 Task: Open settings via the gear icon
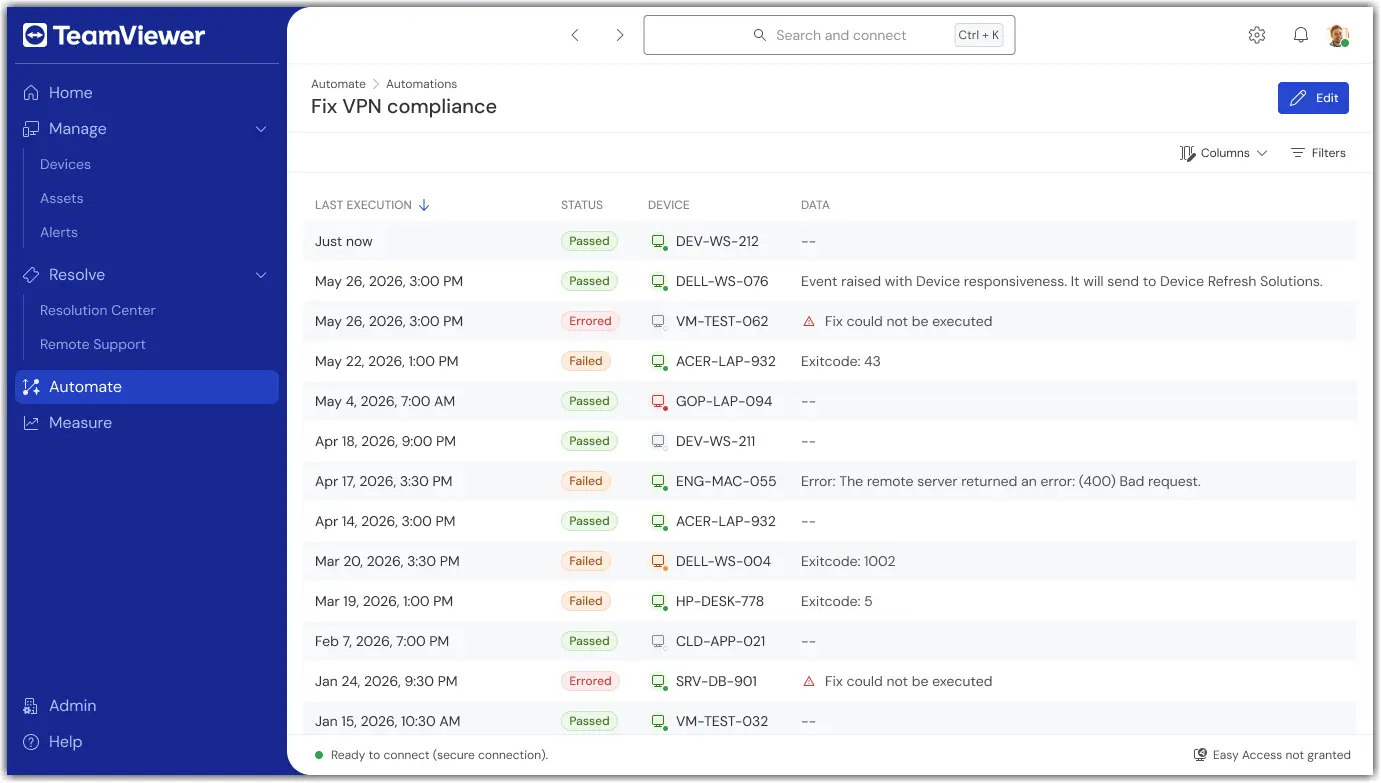(x=1257, y=35)
